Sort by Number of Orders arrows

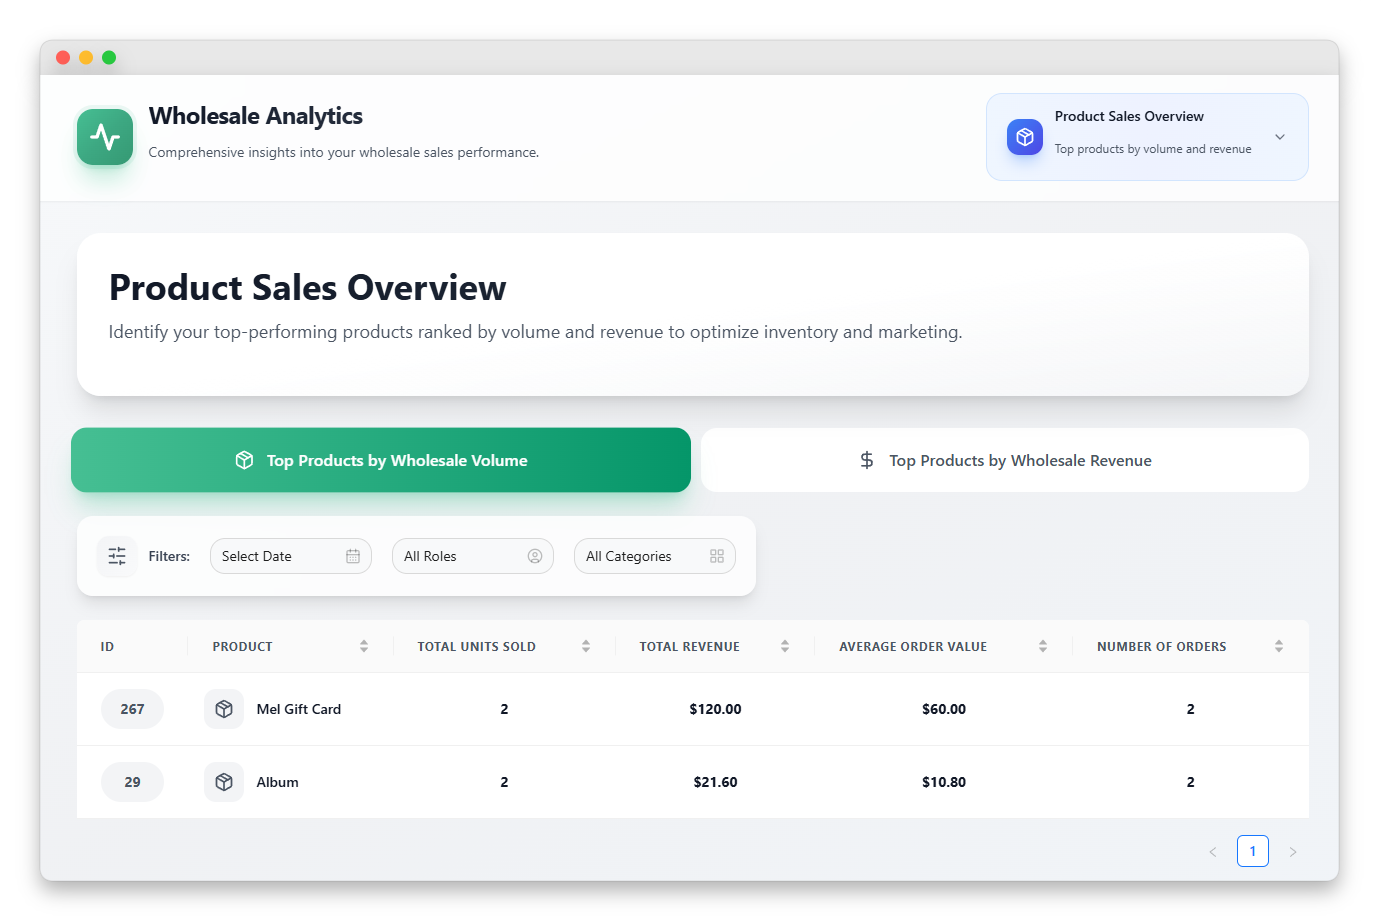coord(1279,646)
